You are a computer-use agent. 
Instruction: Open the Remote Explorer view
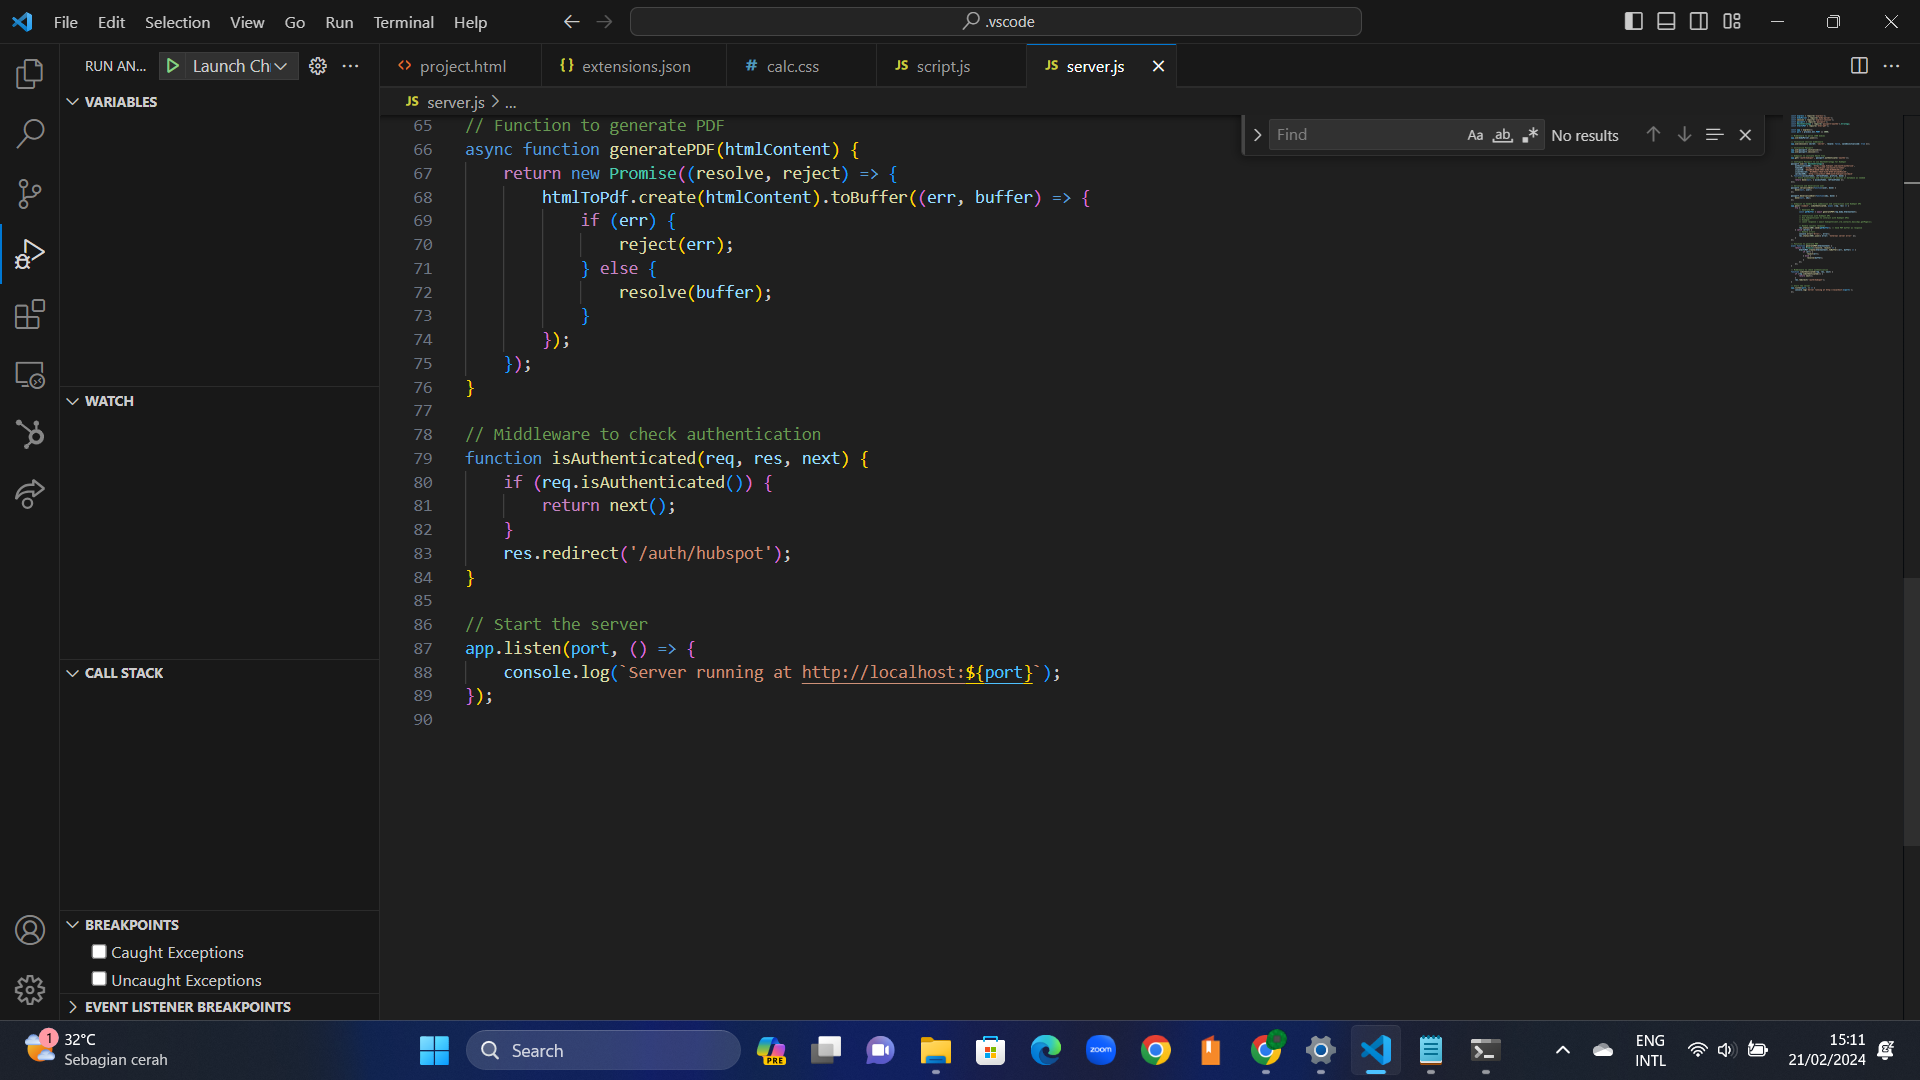(x=30, y=375)
